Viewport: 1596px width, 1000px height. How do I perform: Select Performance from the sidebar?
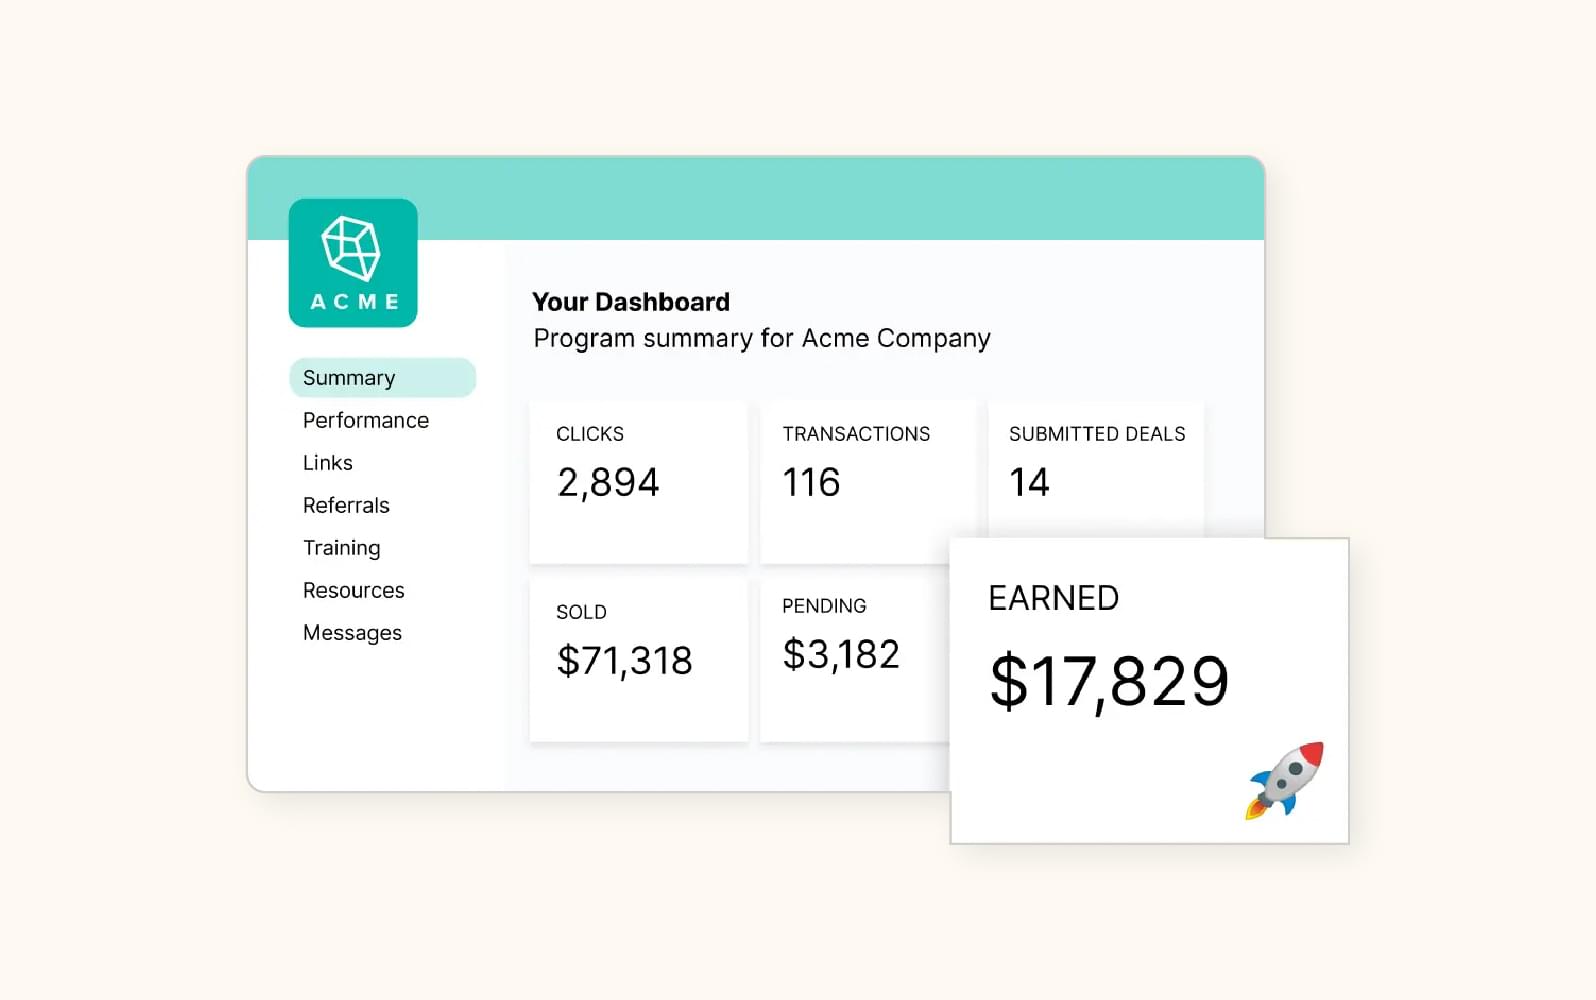pyautogui.click(x=364, y=420)
